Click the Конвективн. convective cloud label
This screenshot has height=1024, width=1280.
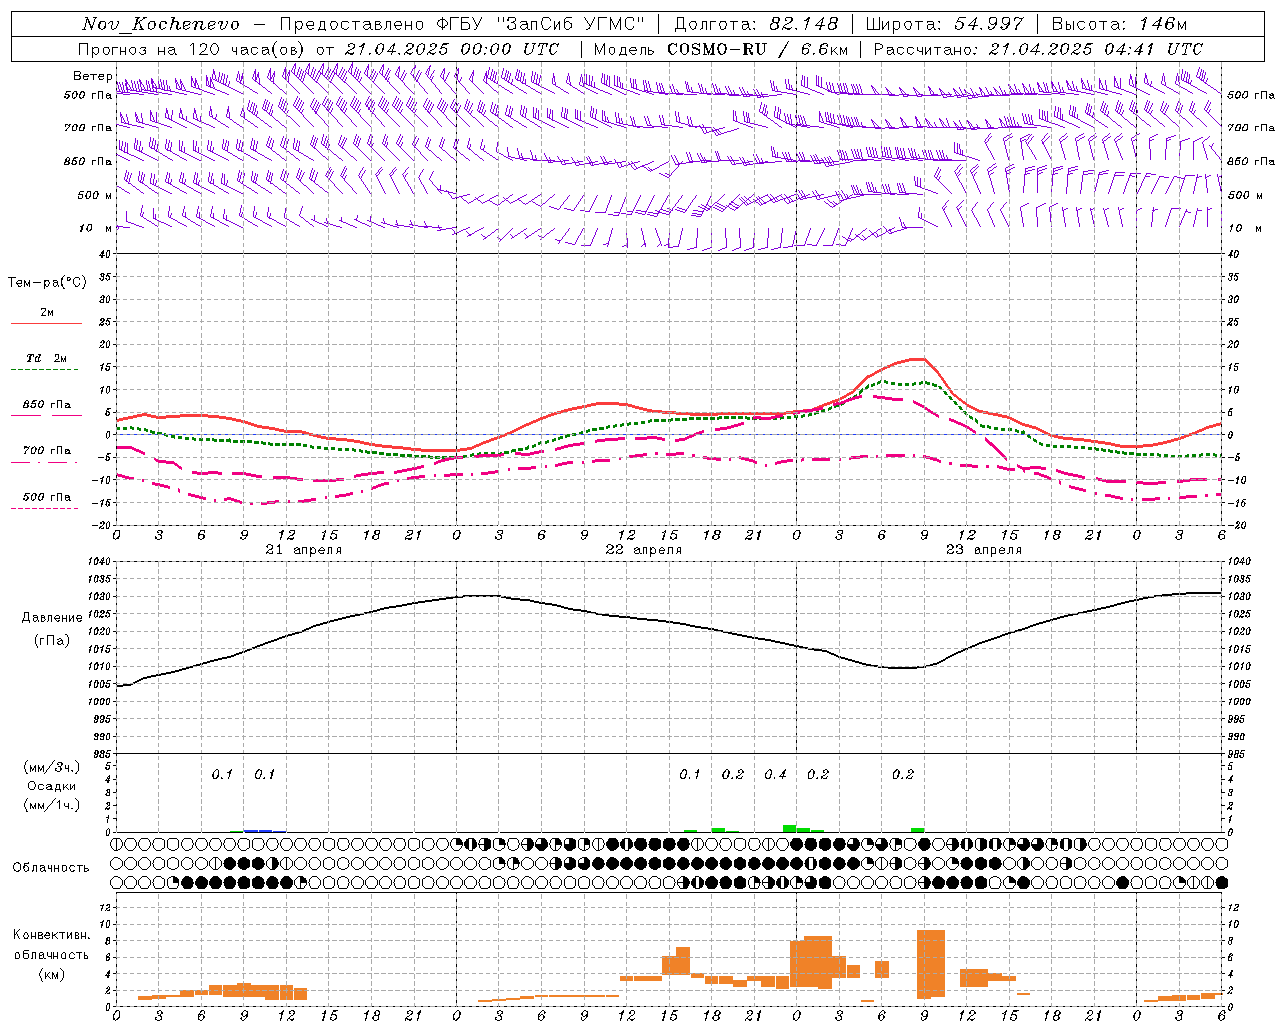(52, 935)
